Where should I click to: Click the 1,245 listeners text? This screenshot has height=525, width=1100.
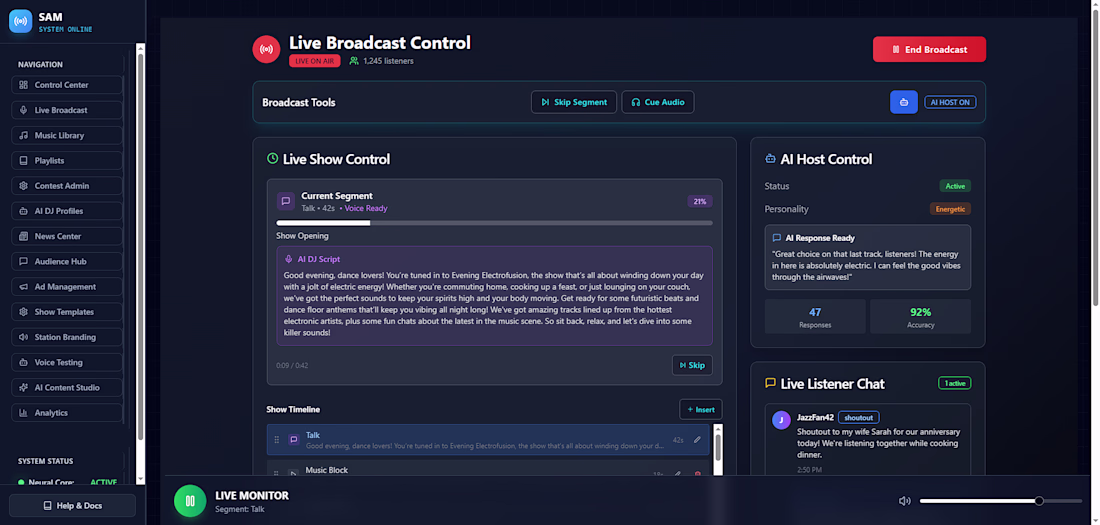click(x=388, y=61)
